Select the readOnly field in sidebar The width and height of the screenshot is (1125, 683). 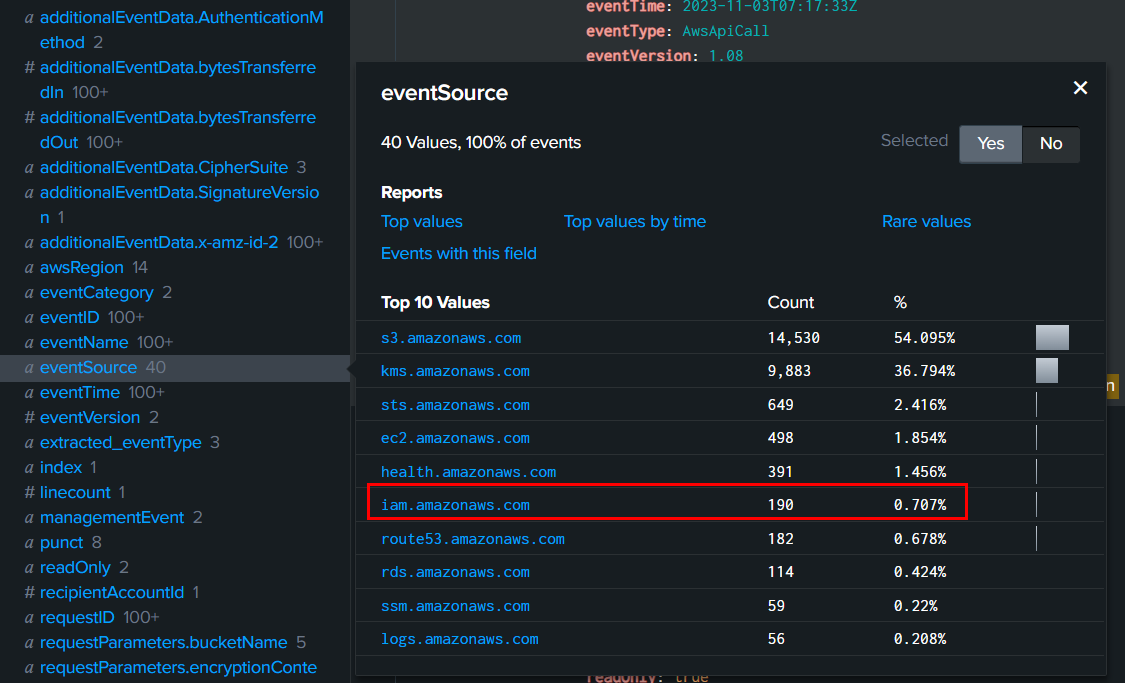(75, 568)
